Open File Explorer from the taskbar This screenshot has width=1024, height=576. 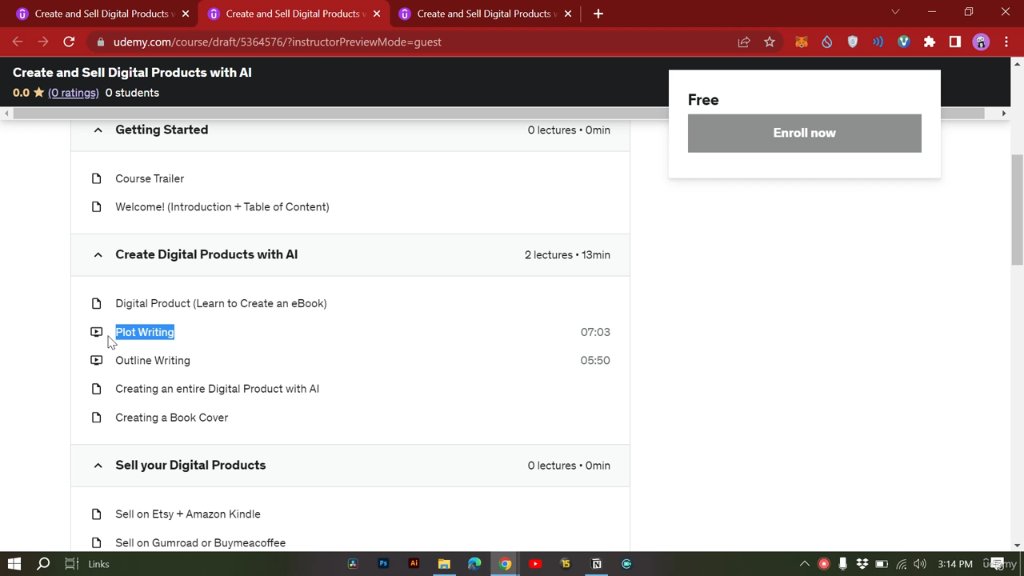click(444, 564)
